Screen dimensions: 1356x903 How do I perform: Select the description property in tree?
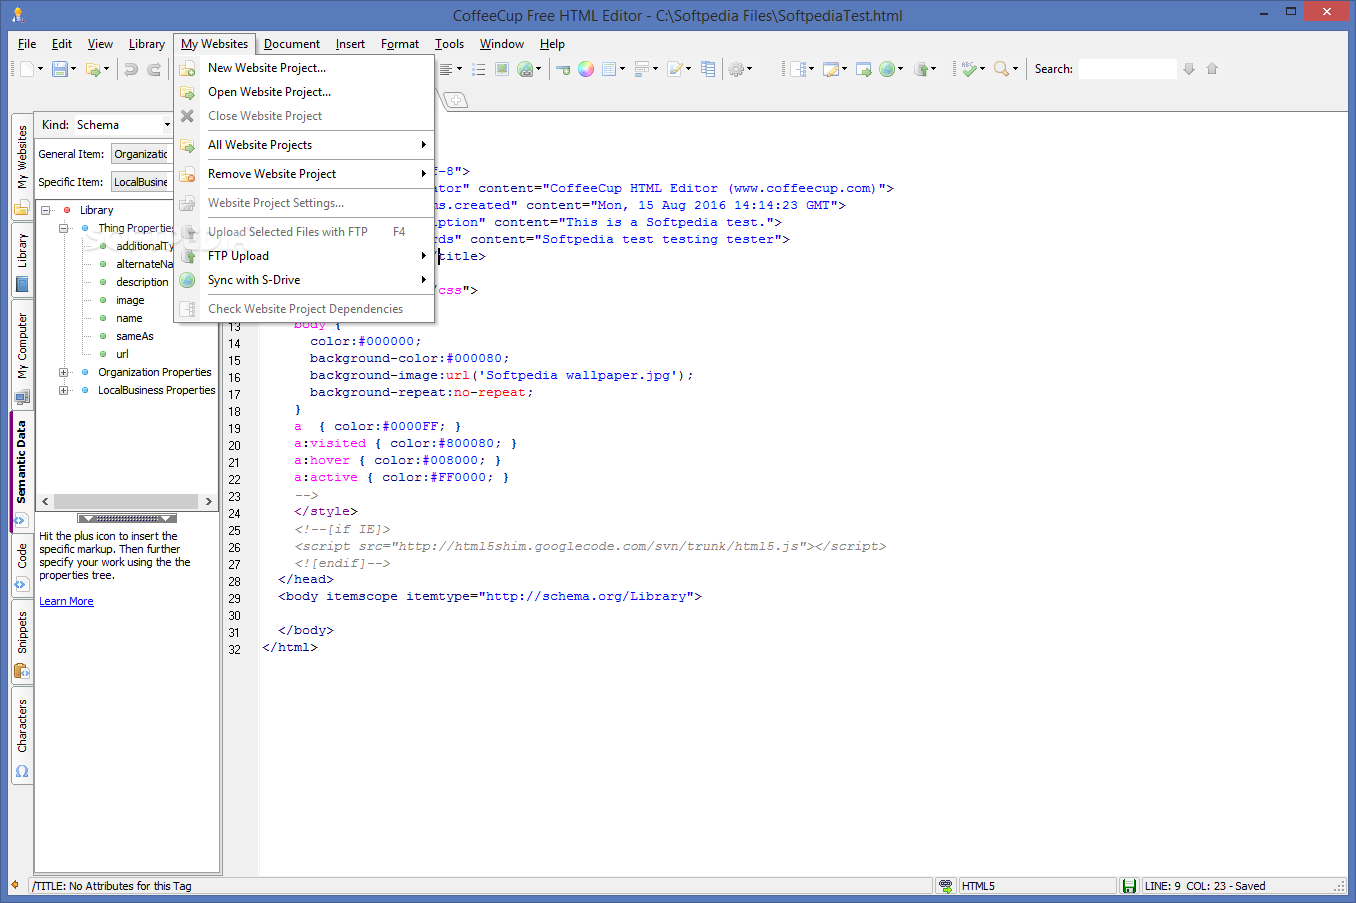142,282
